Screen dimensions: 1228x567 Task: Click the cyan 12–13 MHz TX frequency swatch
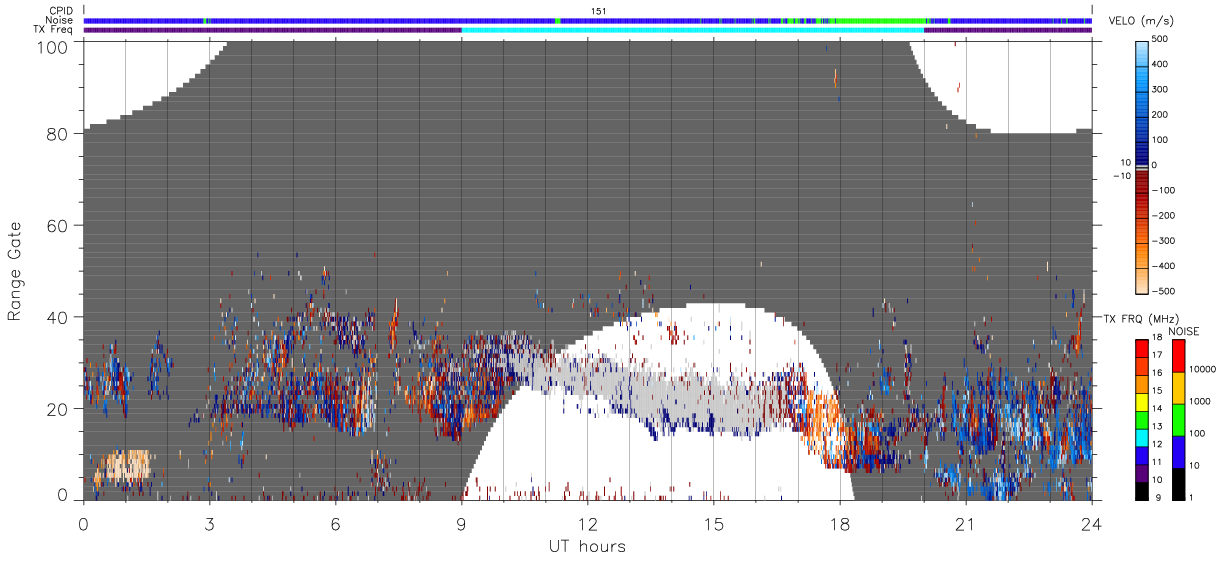1141,438
